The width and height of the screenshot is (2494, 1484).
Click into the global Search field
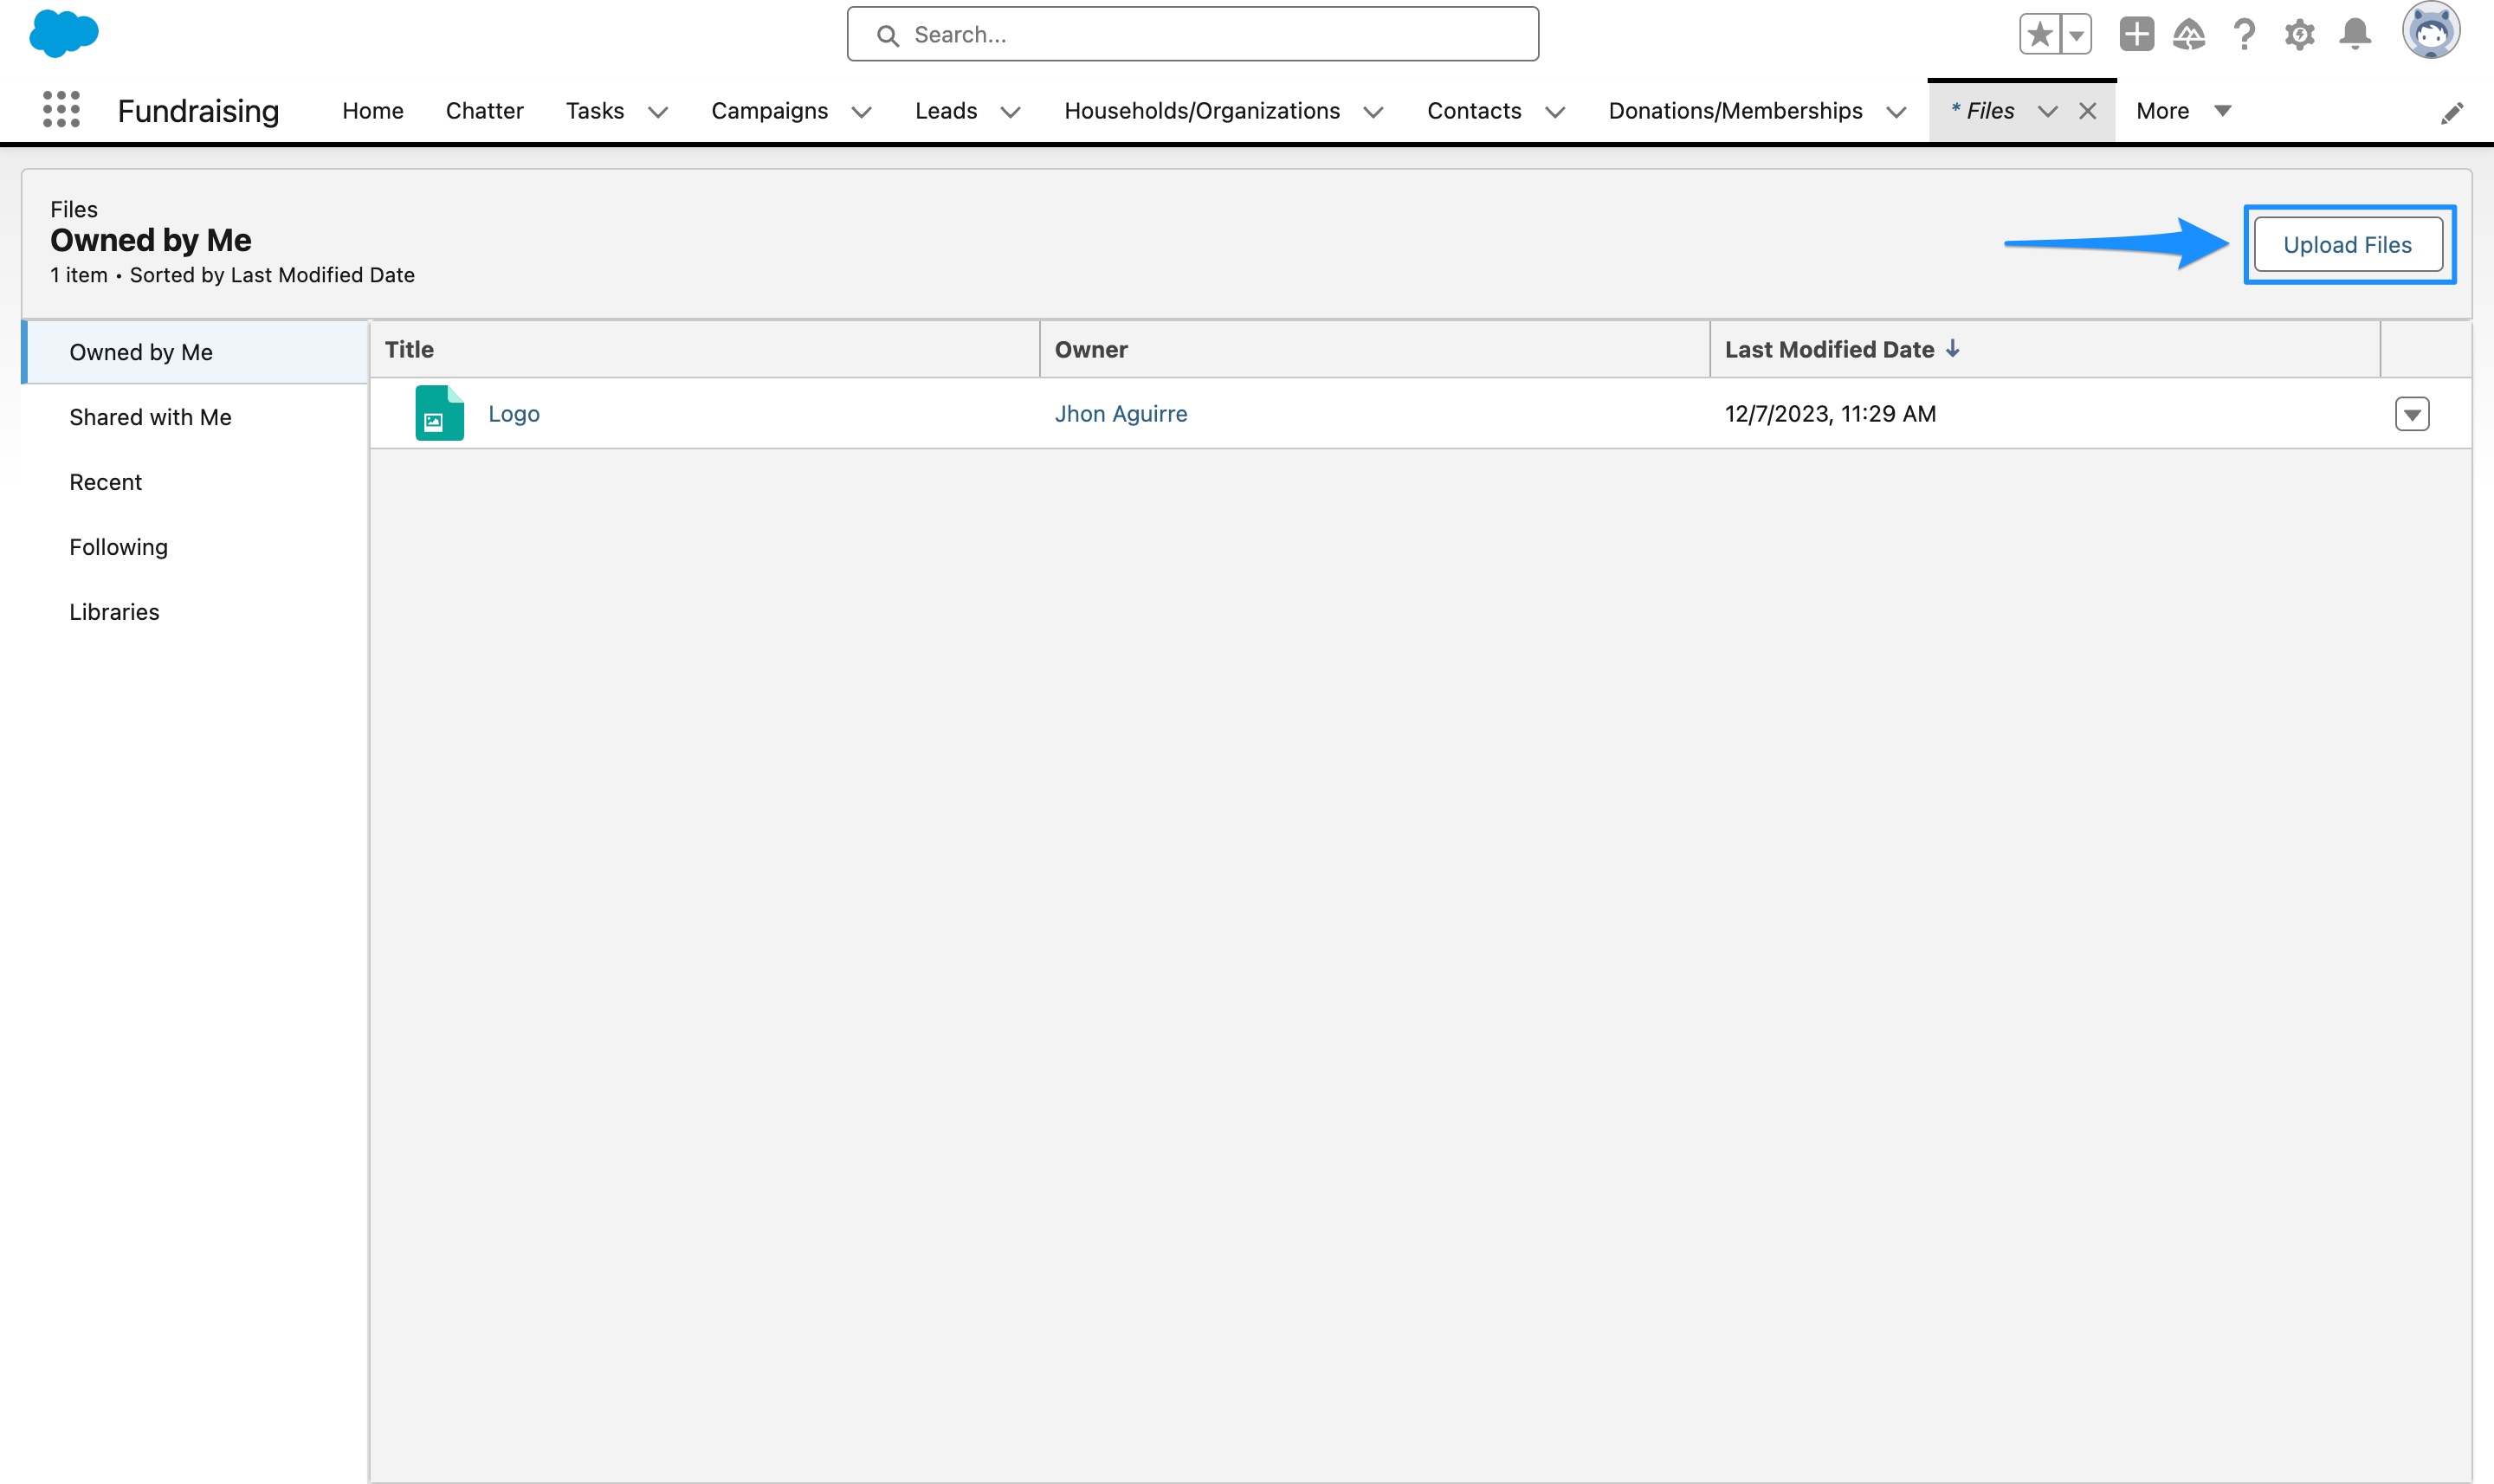pyautogui.click(x=1191, y=33)
